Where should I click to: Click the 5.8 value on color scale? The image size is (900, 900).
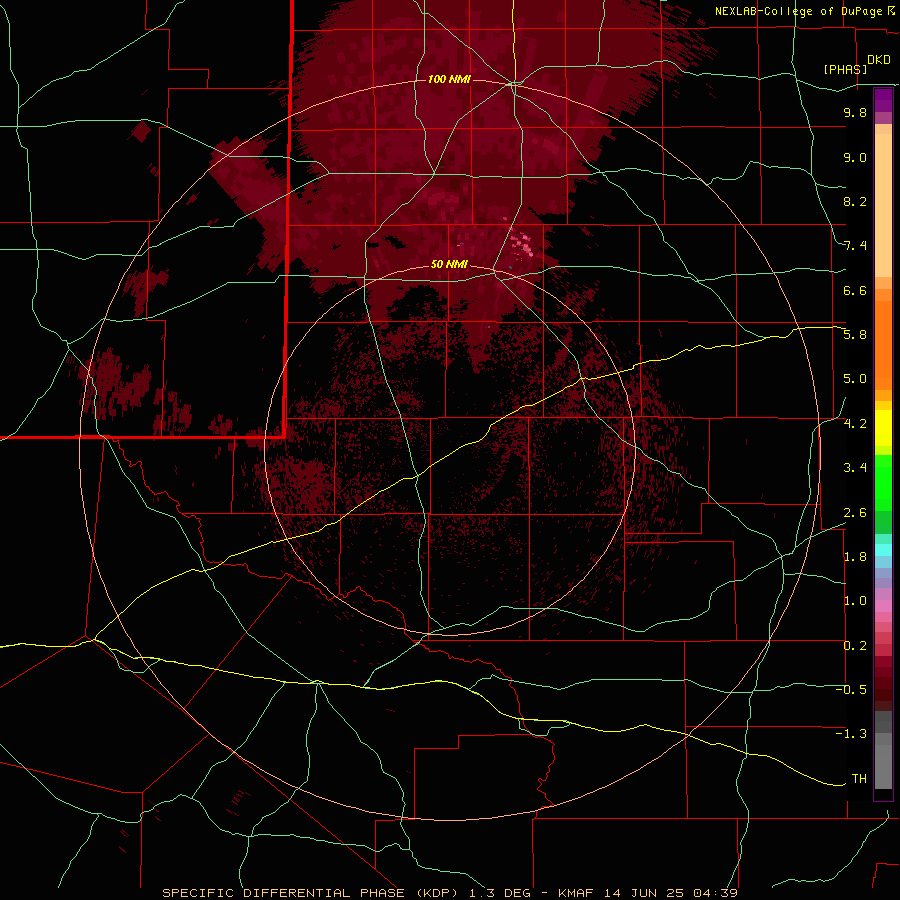(855, 335)
